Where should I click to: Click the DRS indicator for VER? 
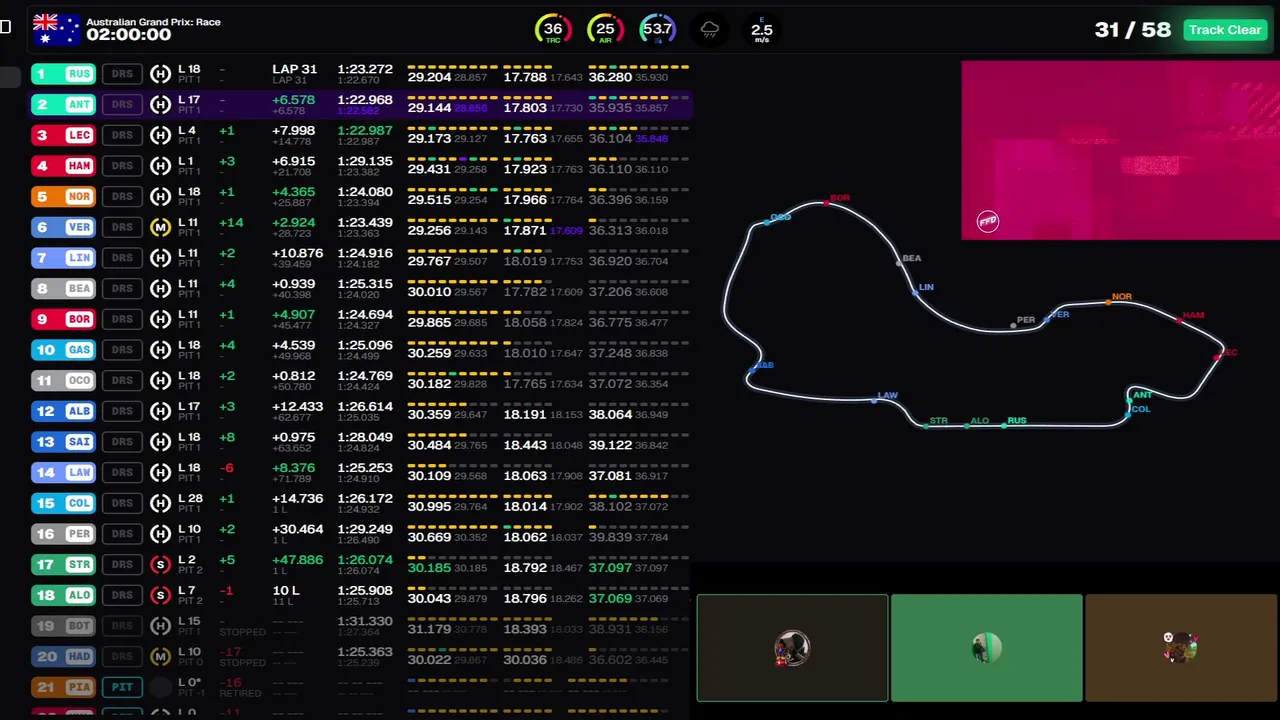tap(122, 227)
